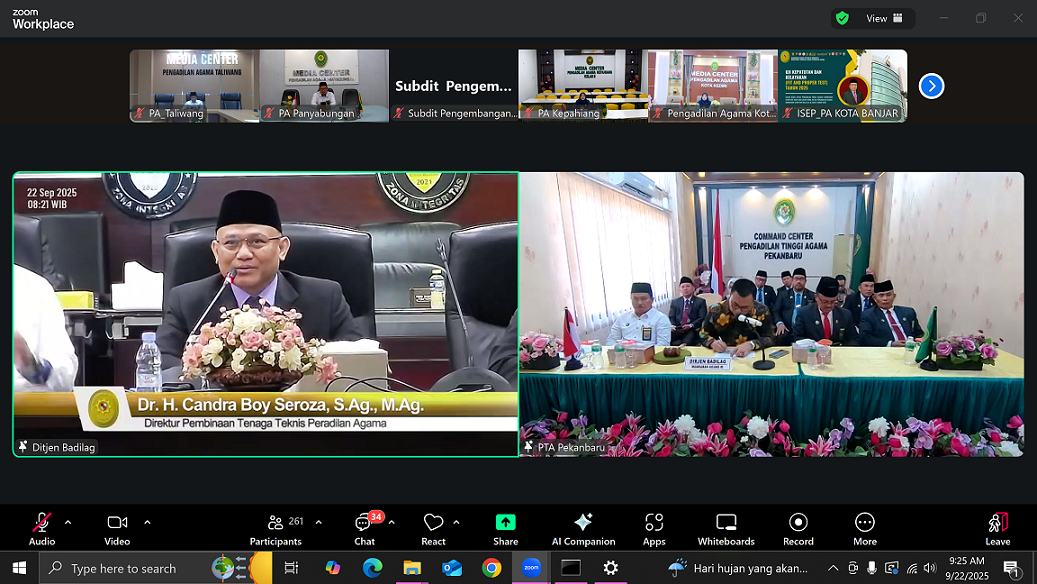Screen dimensions: 1037x584
Task: Click the green Share screen button
Action: pyautogui.click(x=505, y=527)
